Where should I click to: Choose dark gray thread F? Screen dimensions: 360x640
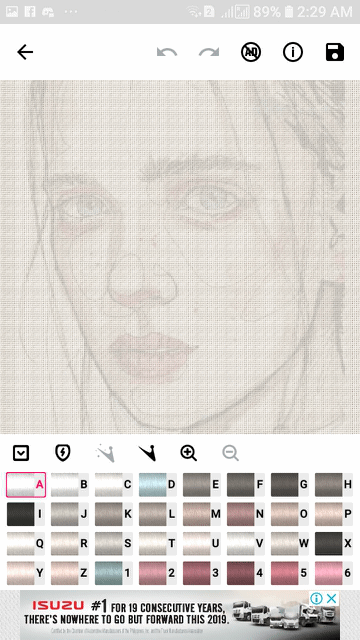246,484
